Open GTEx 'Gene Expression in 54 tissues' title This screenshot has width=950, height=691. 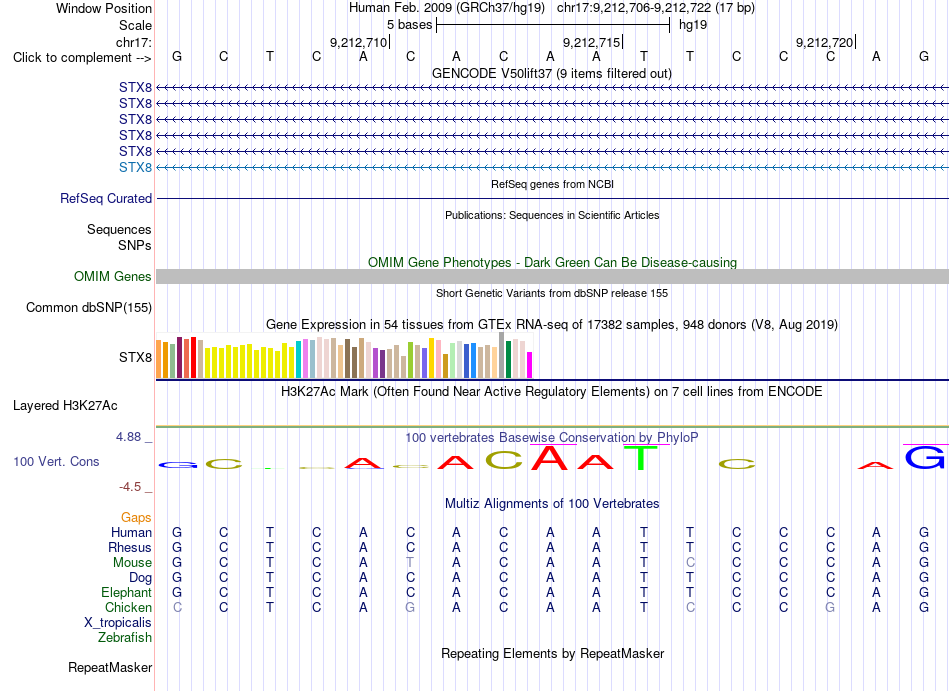click(x=552, y=325)
